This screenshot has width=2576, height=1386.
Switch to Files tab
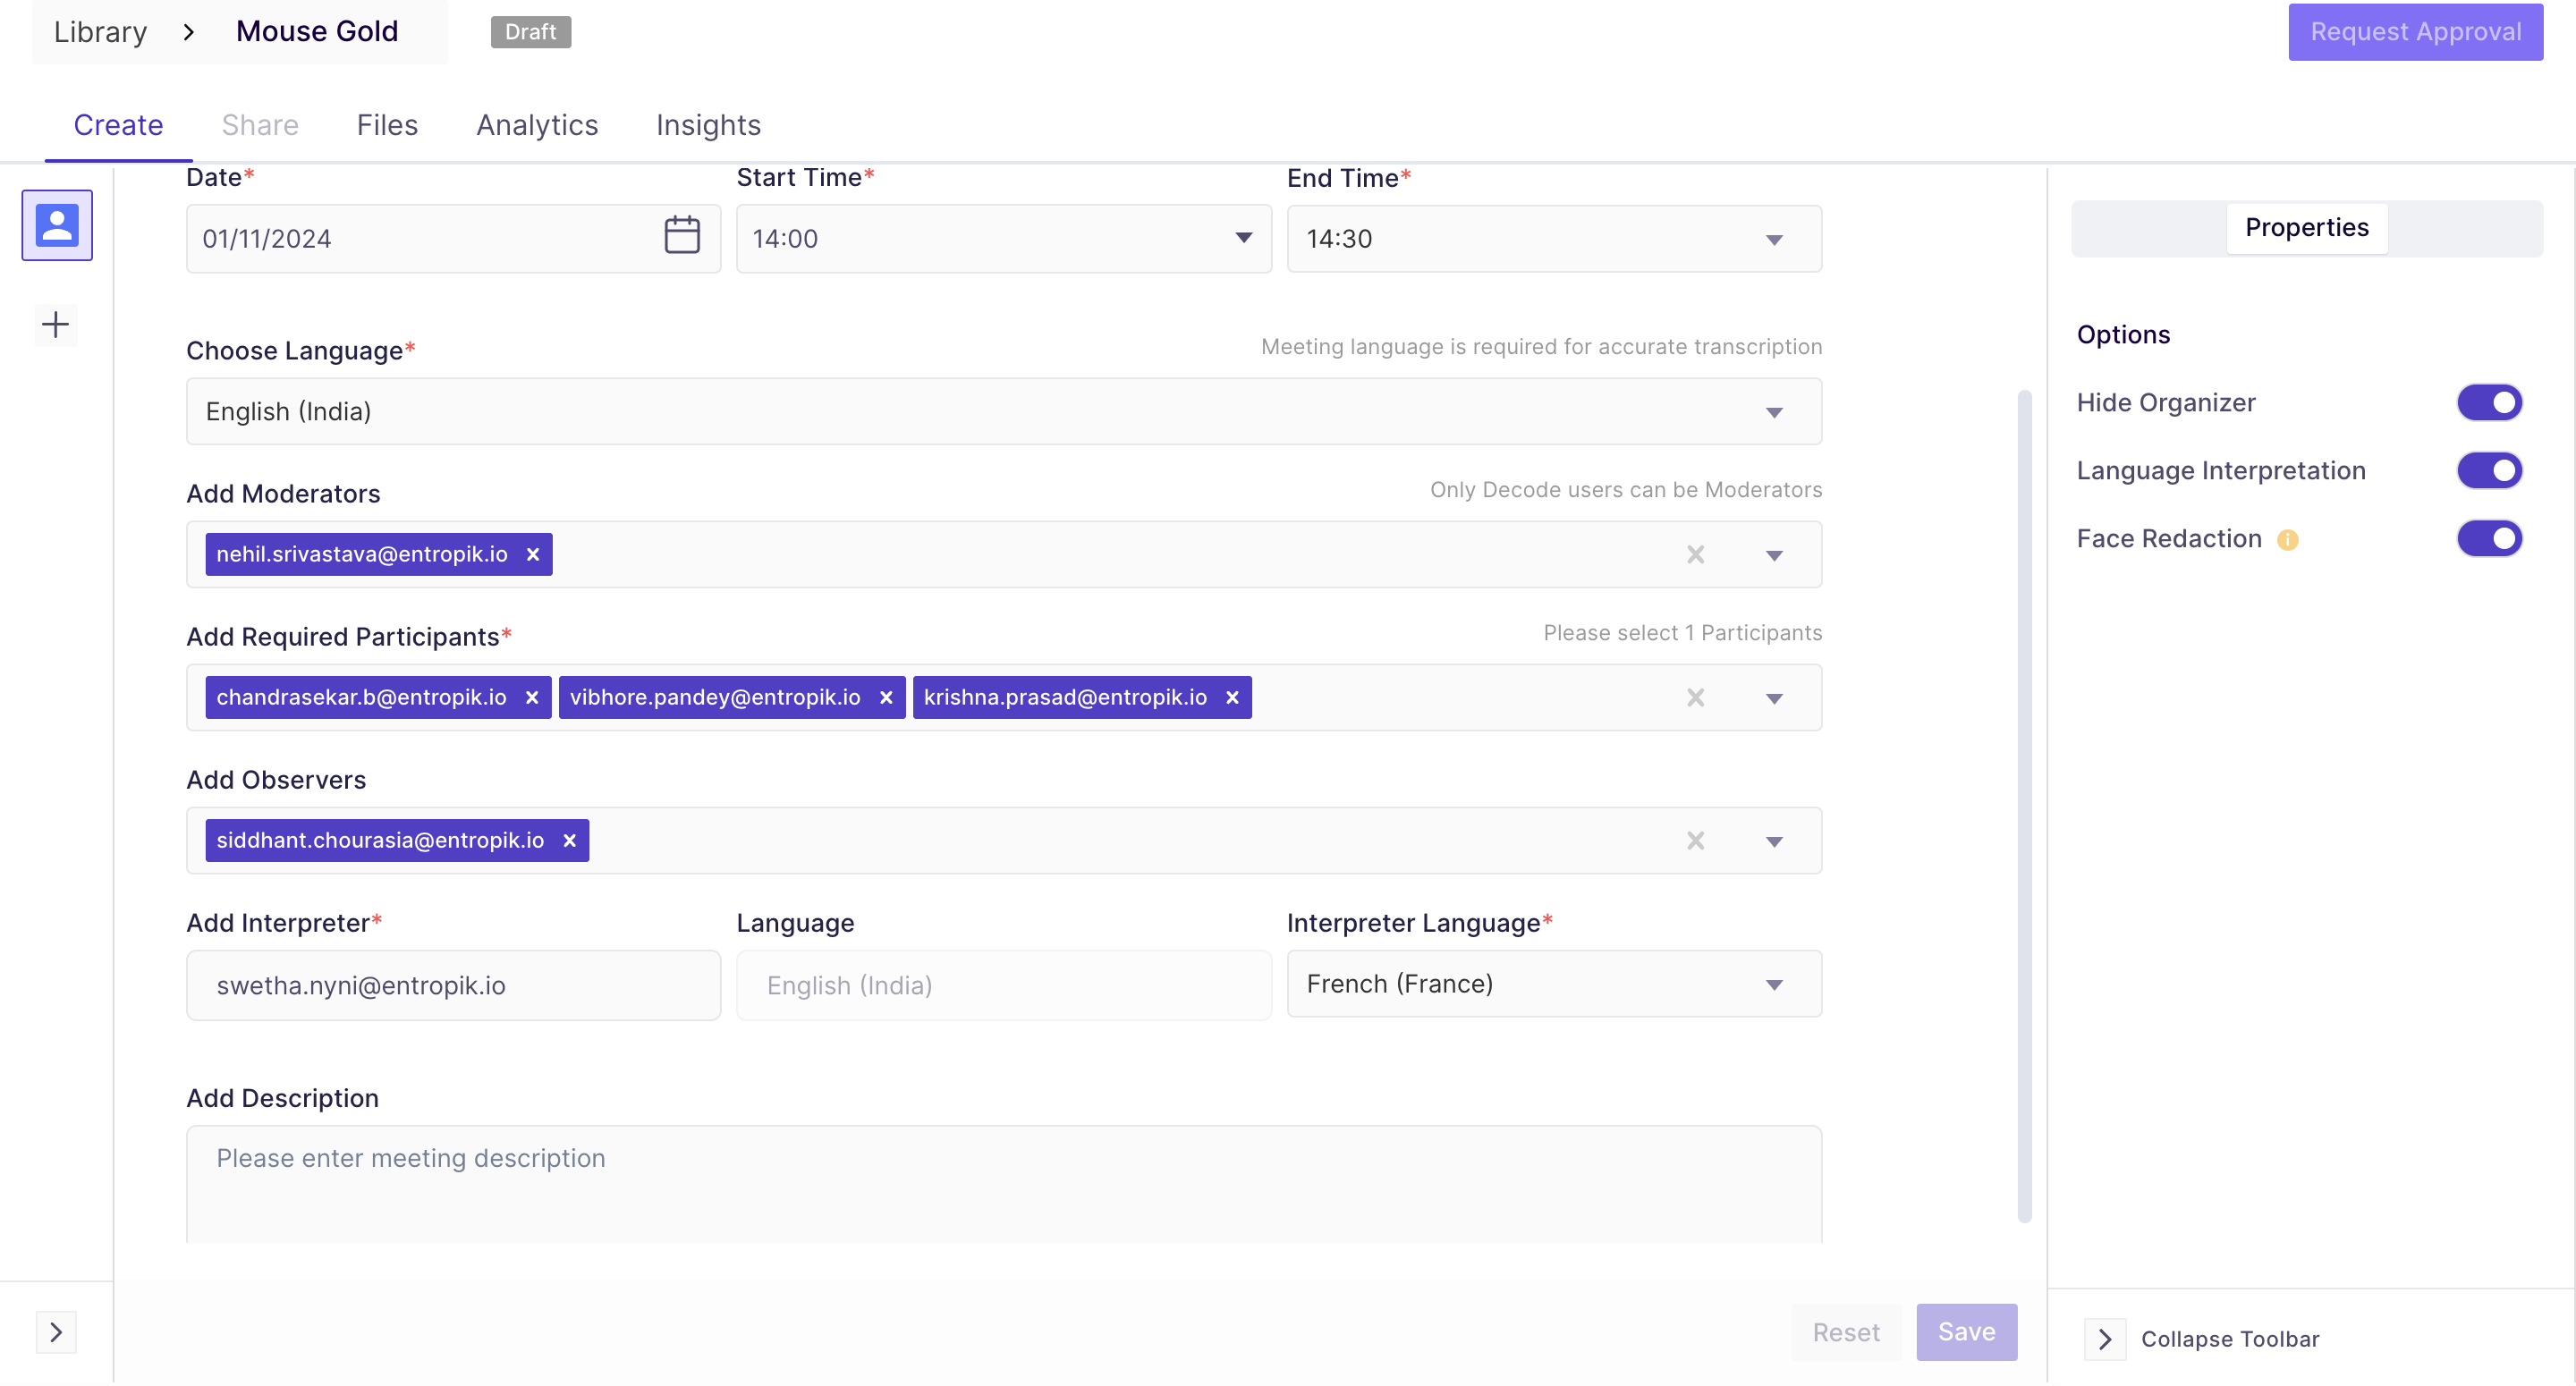(387, 125)
